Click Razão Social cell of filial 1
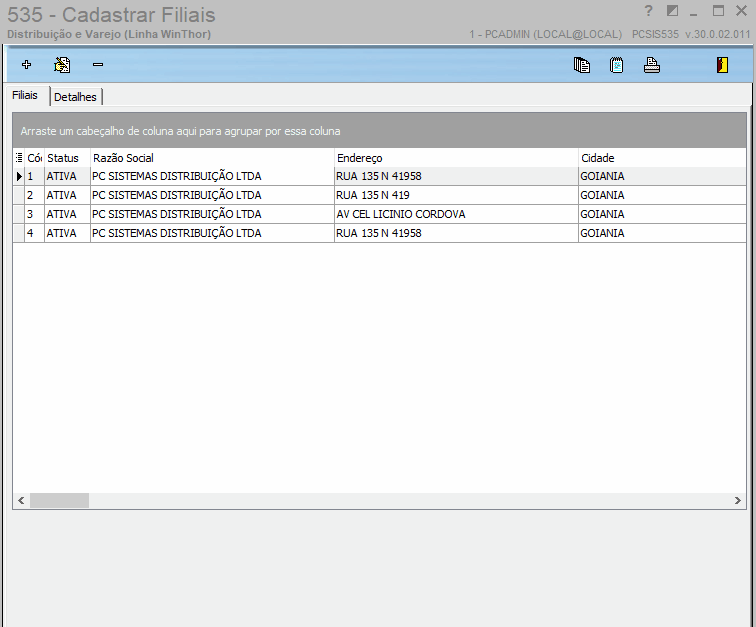The width and height of the screenshot is (756, 627). (212, 177)
